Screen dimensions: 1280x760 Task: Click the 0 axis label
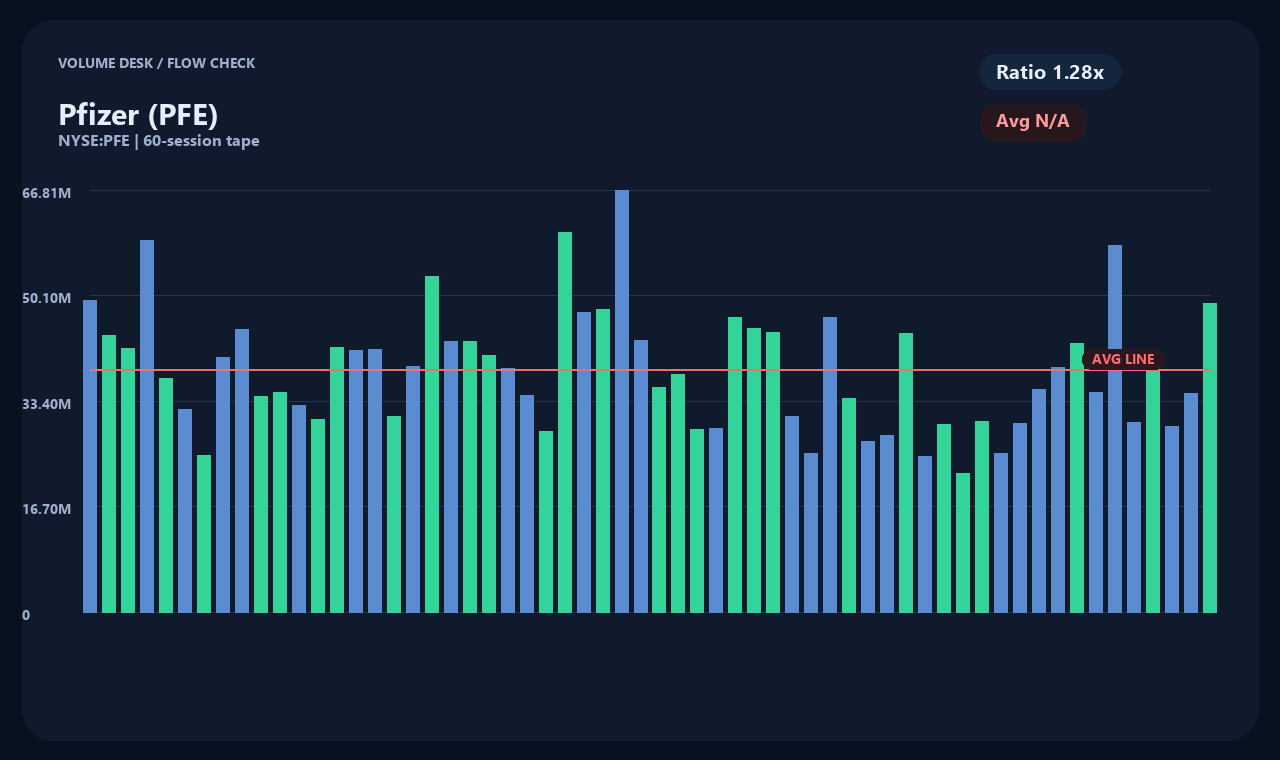(x=26, y=615)
